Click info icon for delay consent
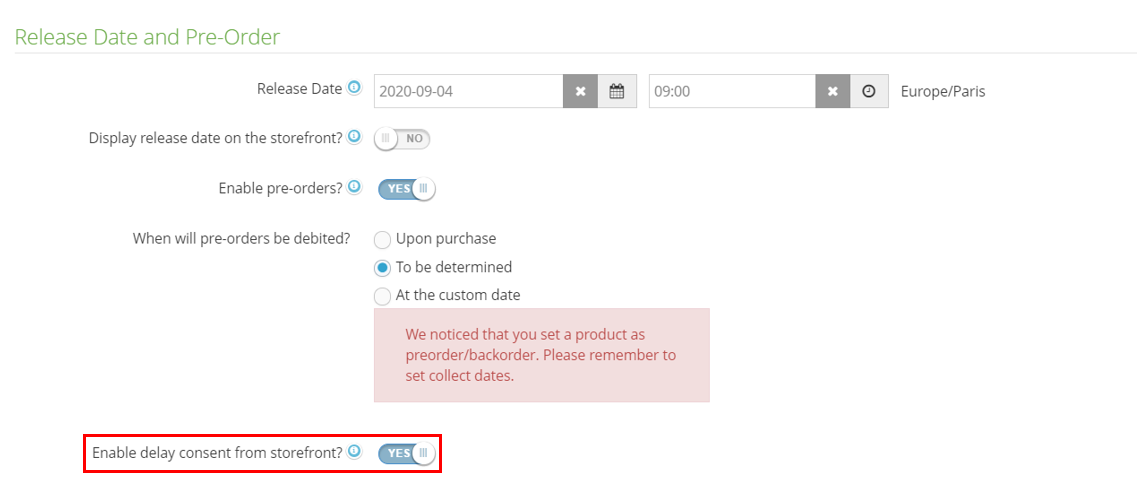 tap(354, 452)
